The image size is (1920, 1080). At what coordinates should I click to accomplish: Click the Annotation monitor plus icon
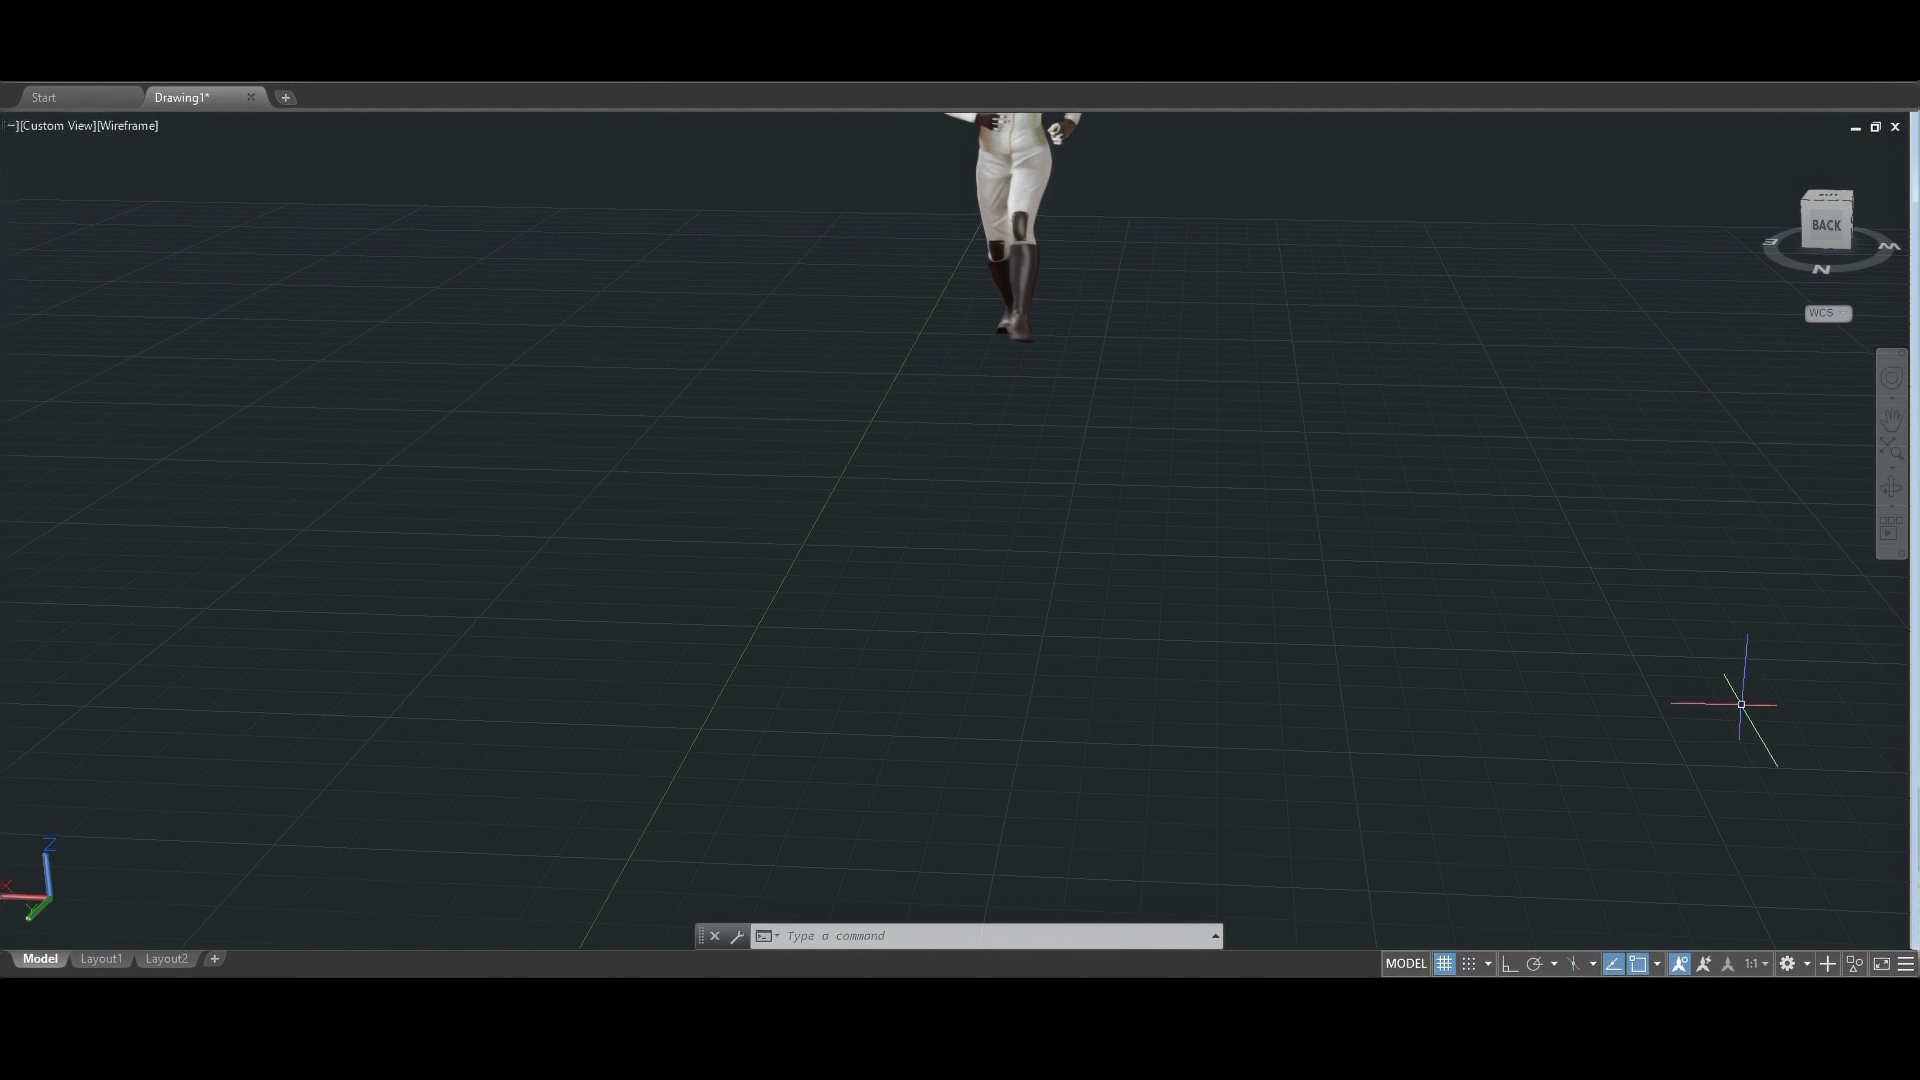(x=1828, y=964)
